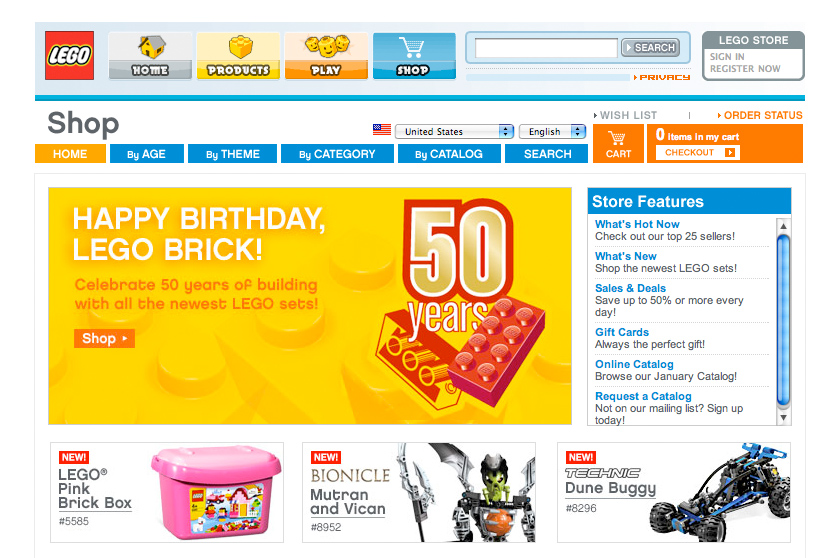Click the orange Cart icon
The image size is (840, 558).
point(618,144)
